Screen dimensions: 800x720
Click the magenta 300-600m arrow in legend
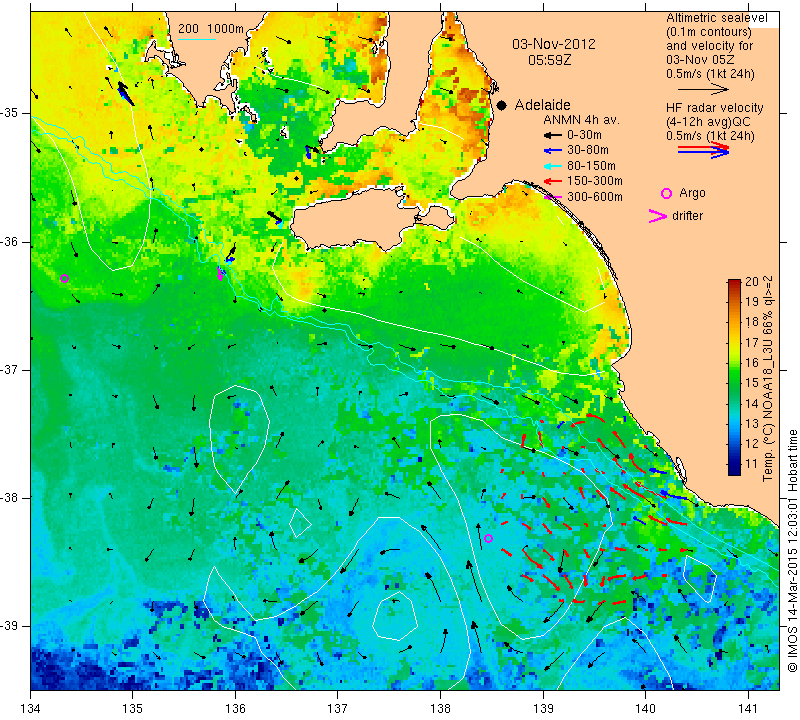[553, 196]
